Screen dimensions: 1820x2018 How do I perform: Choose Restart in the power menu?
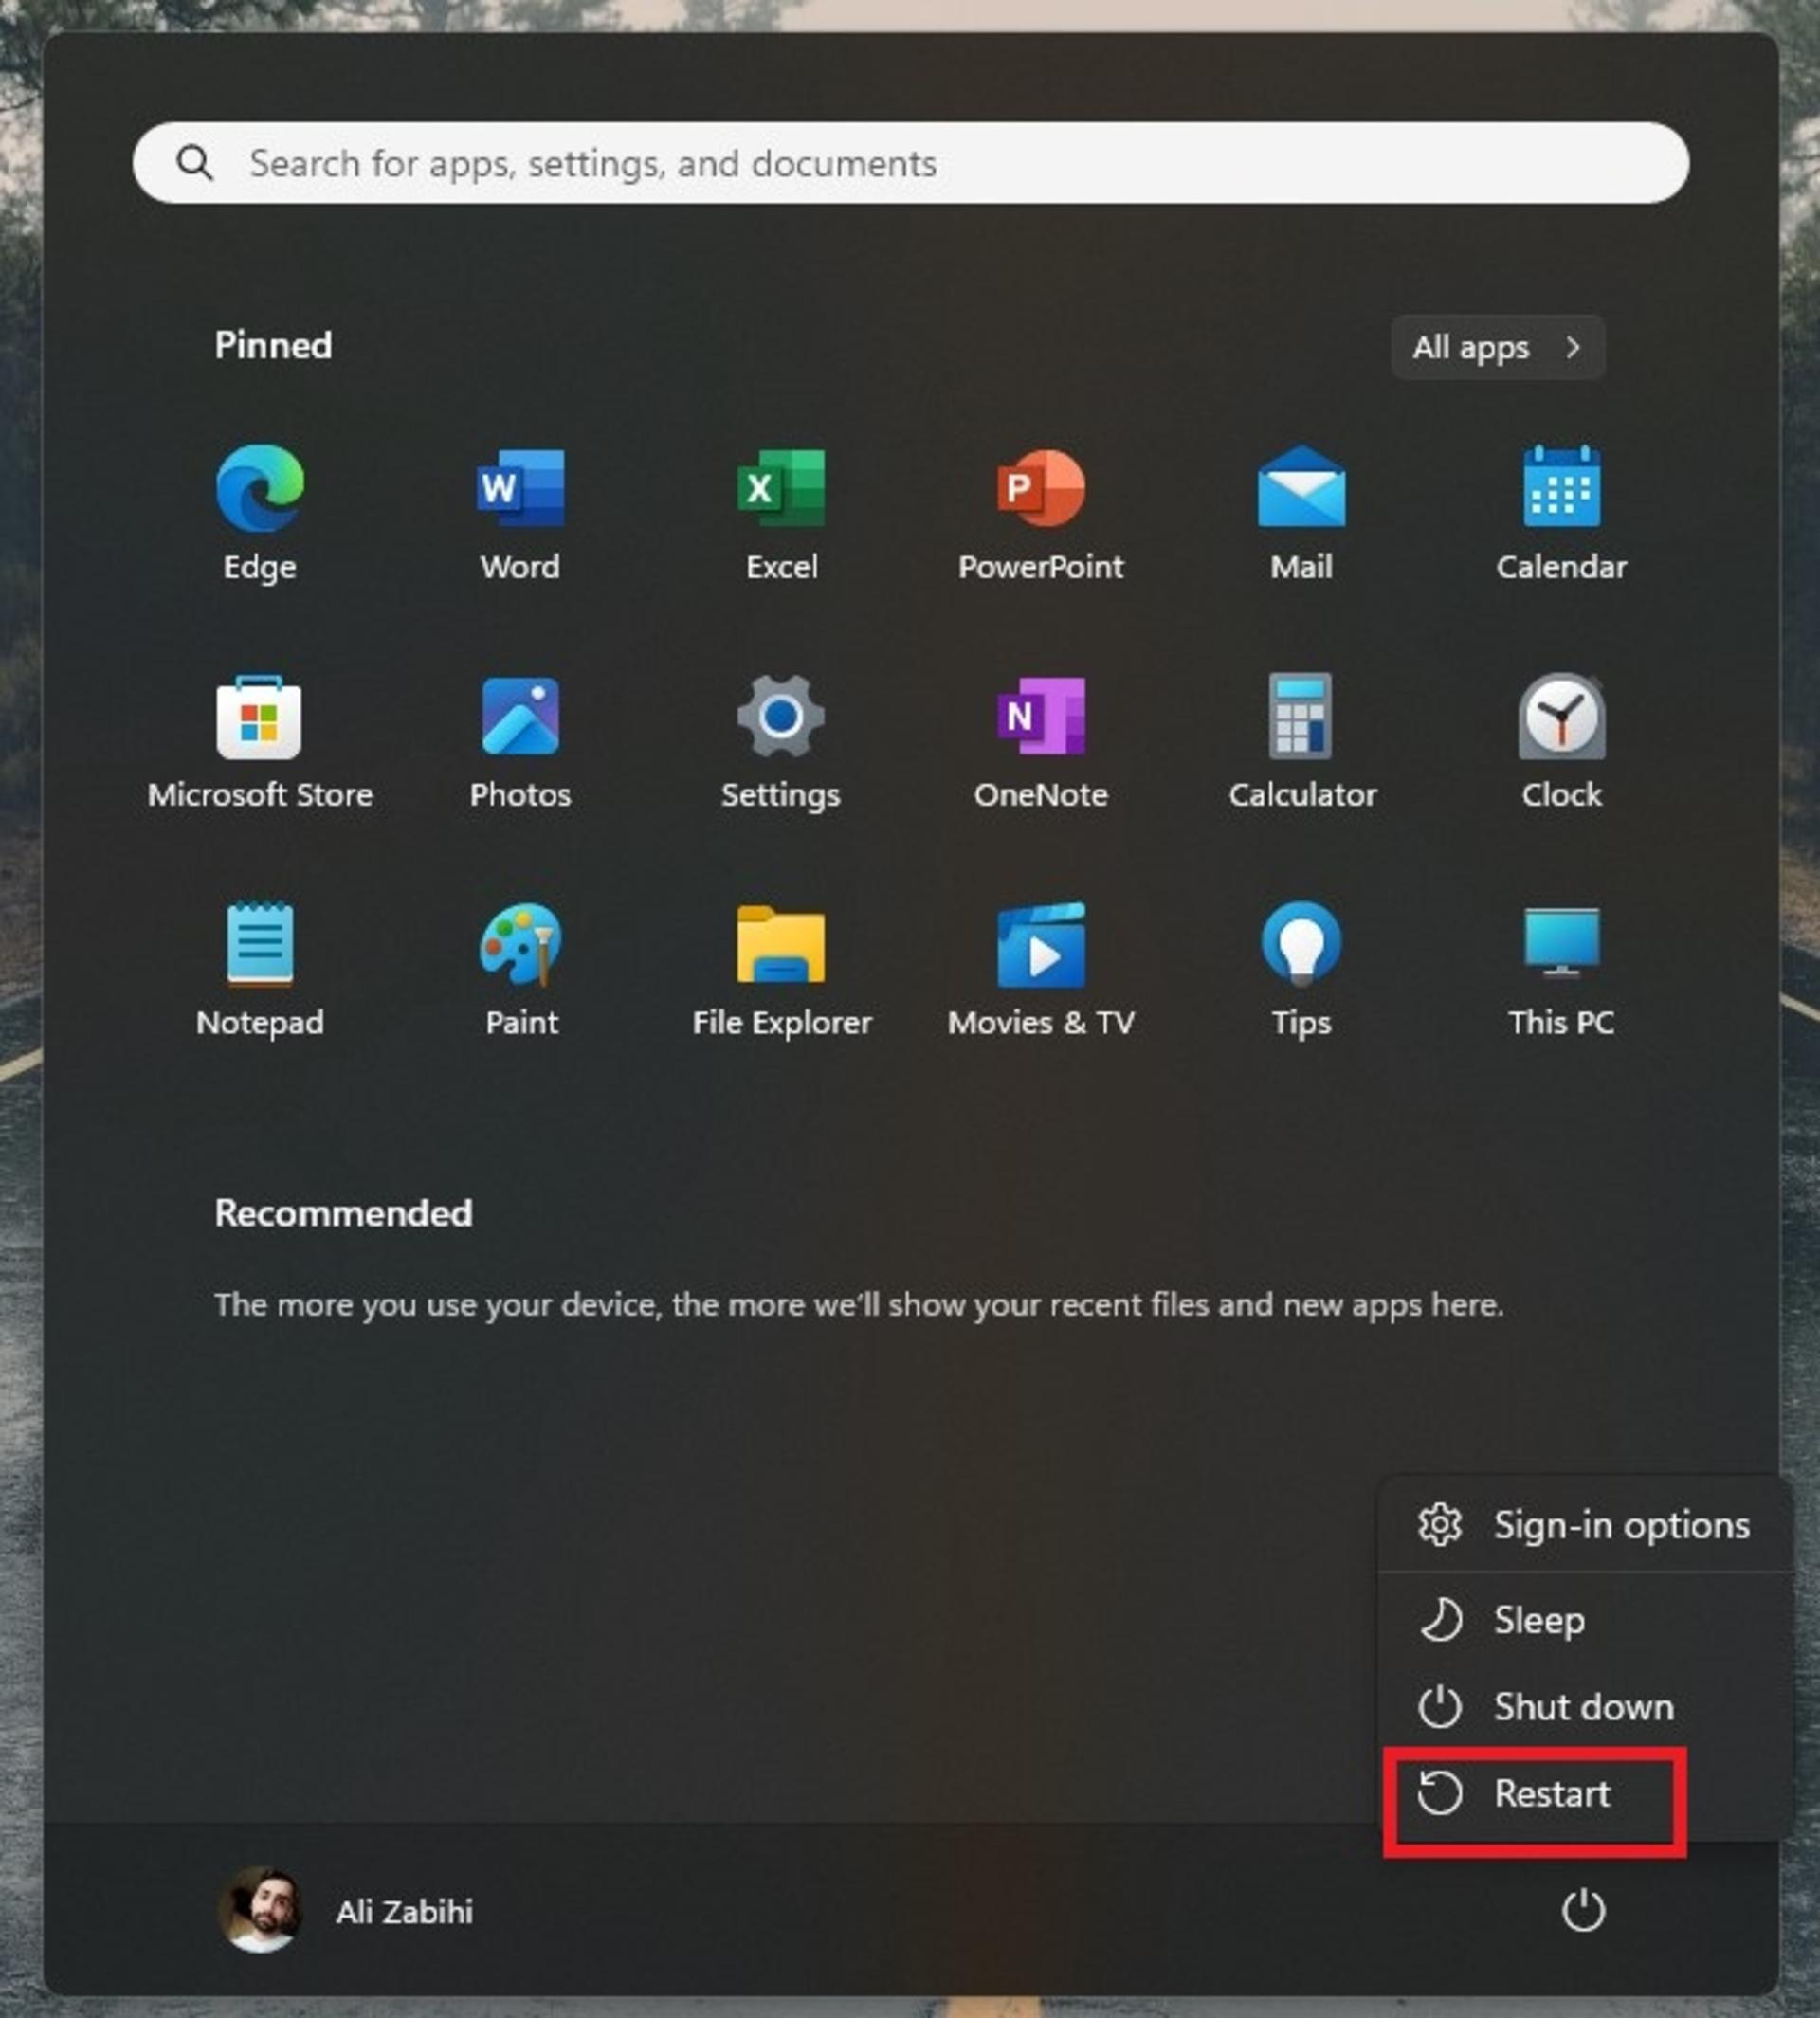(x=1584, y=1794)
